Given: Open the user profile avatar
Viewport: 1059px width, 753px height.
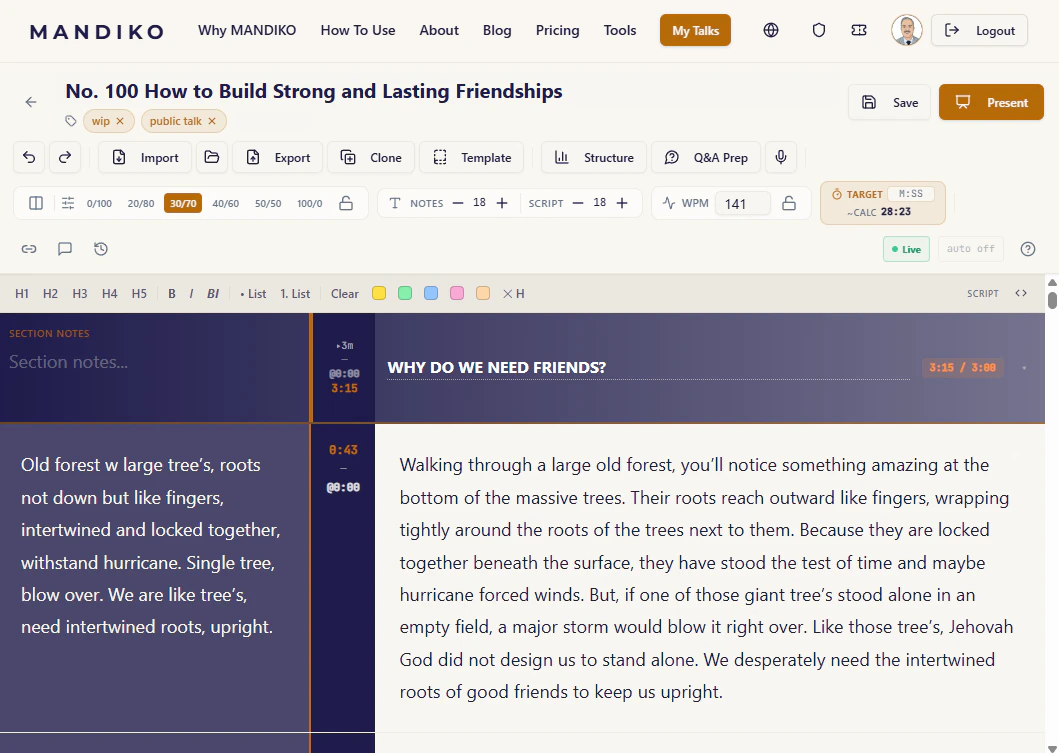Looking at the screenshot, I should click(x=906, y=30).
